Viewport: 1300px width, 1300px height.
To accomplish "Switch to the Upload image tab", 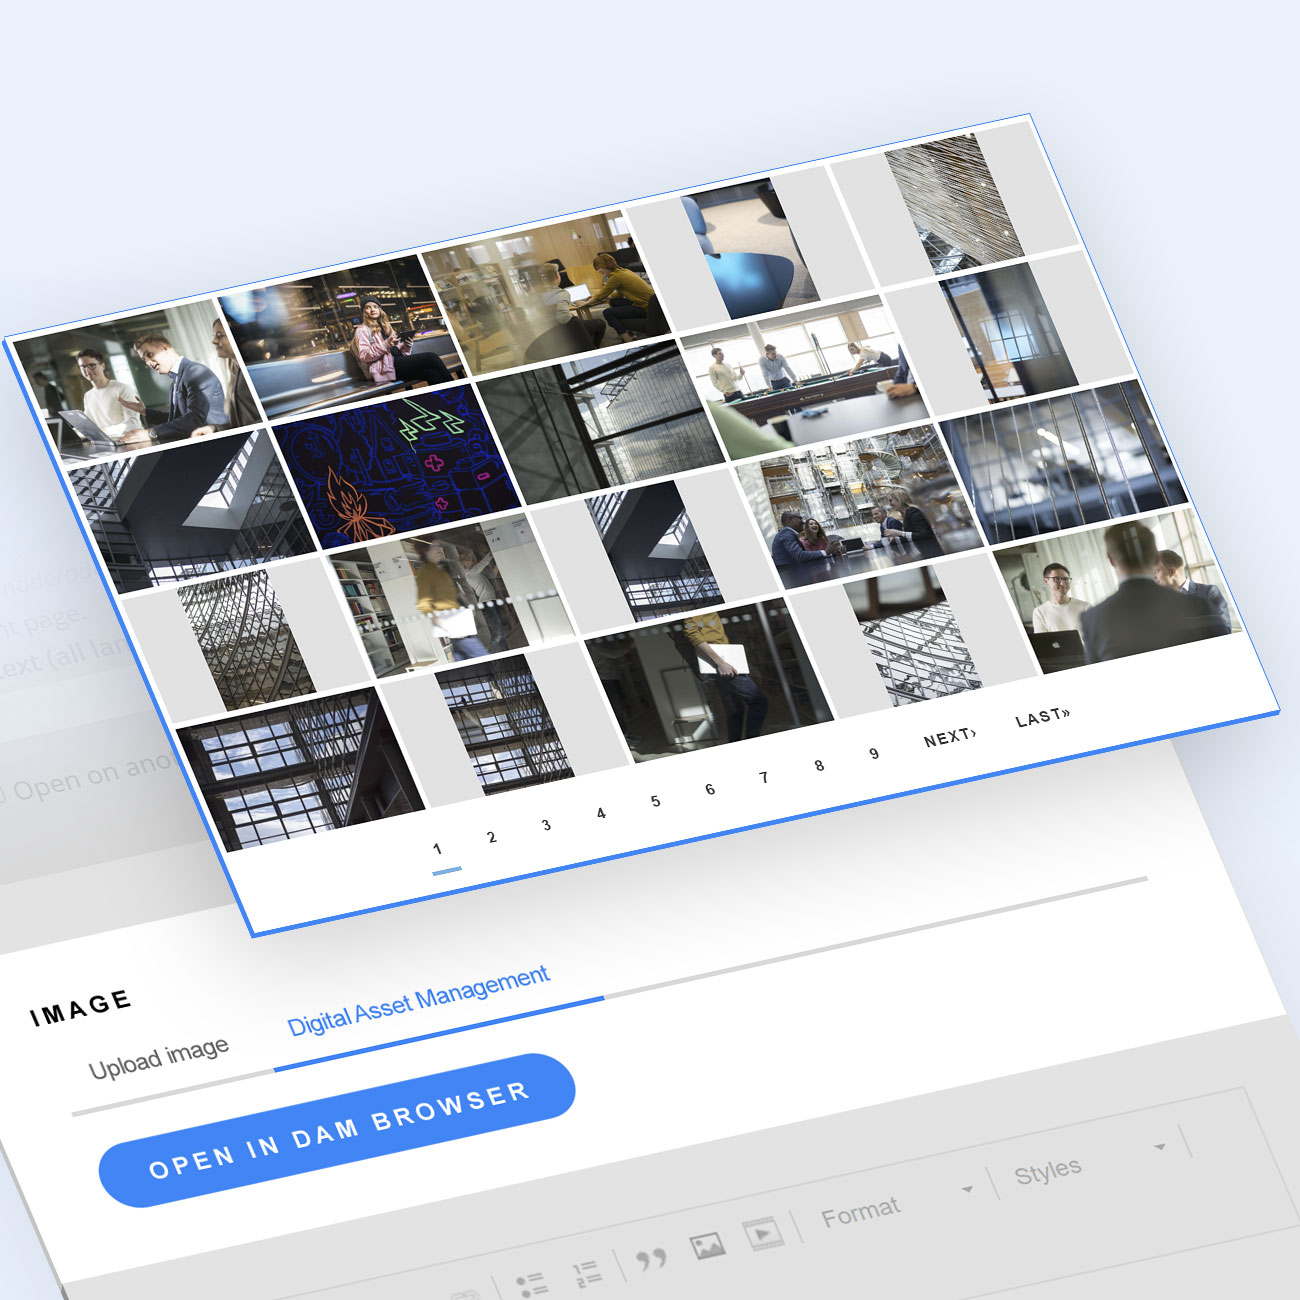I will pos(158,1057).
